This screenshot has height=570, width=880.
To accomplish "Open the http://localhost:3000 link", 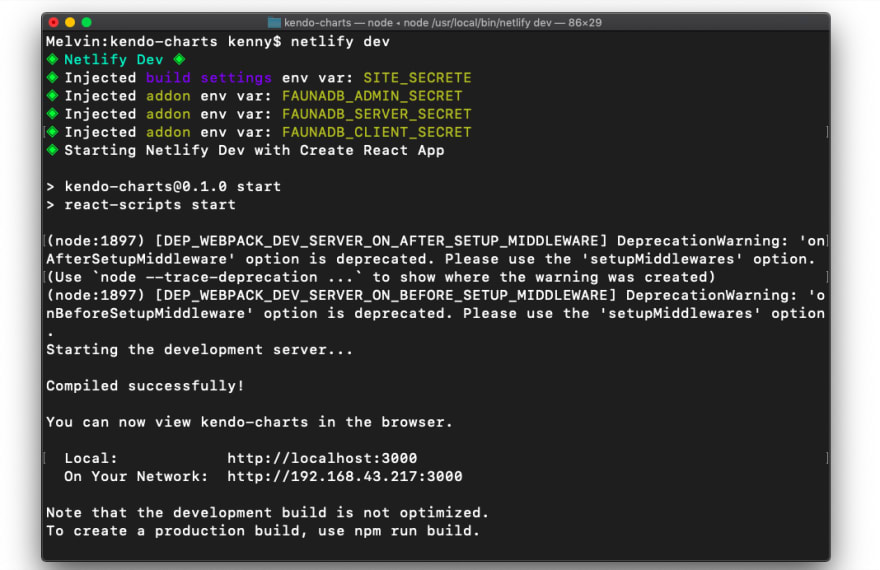I will pos(322,458).
